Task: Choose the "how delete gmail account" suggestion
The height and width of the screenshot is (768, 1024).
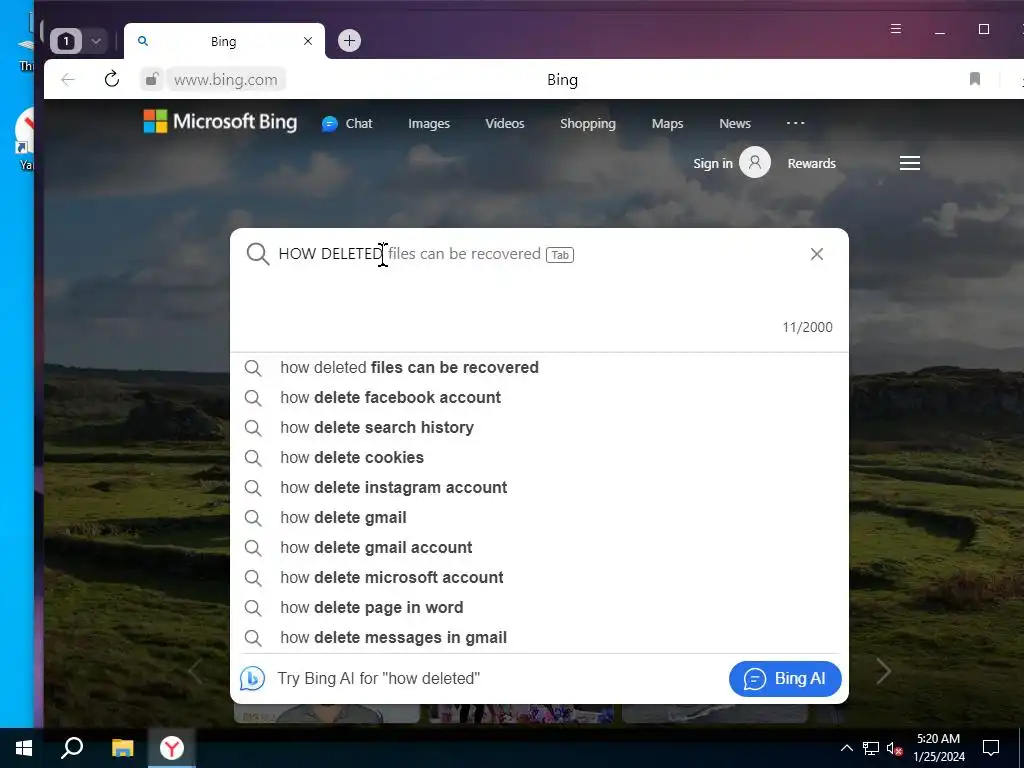Action: pyautogui.click(x=539, y=548)
